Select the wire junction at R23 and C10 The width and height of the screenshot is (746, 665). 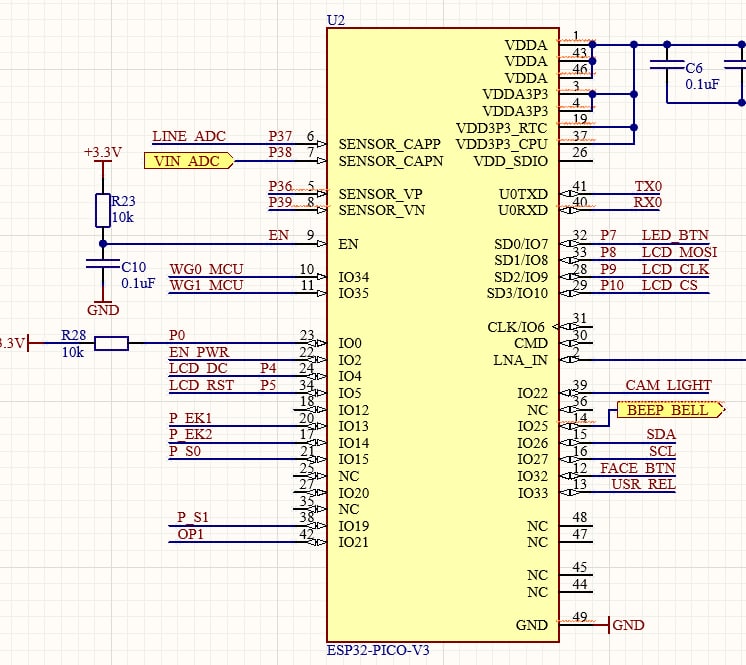[x=103, y=244]
